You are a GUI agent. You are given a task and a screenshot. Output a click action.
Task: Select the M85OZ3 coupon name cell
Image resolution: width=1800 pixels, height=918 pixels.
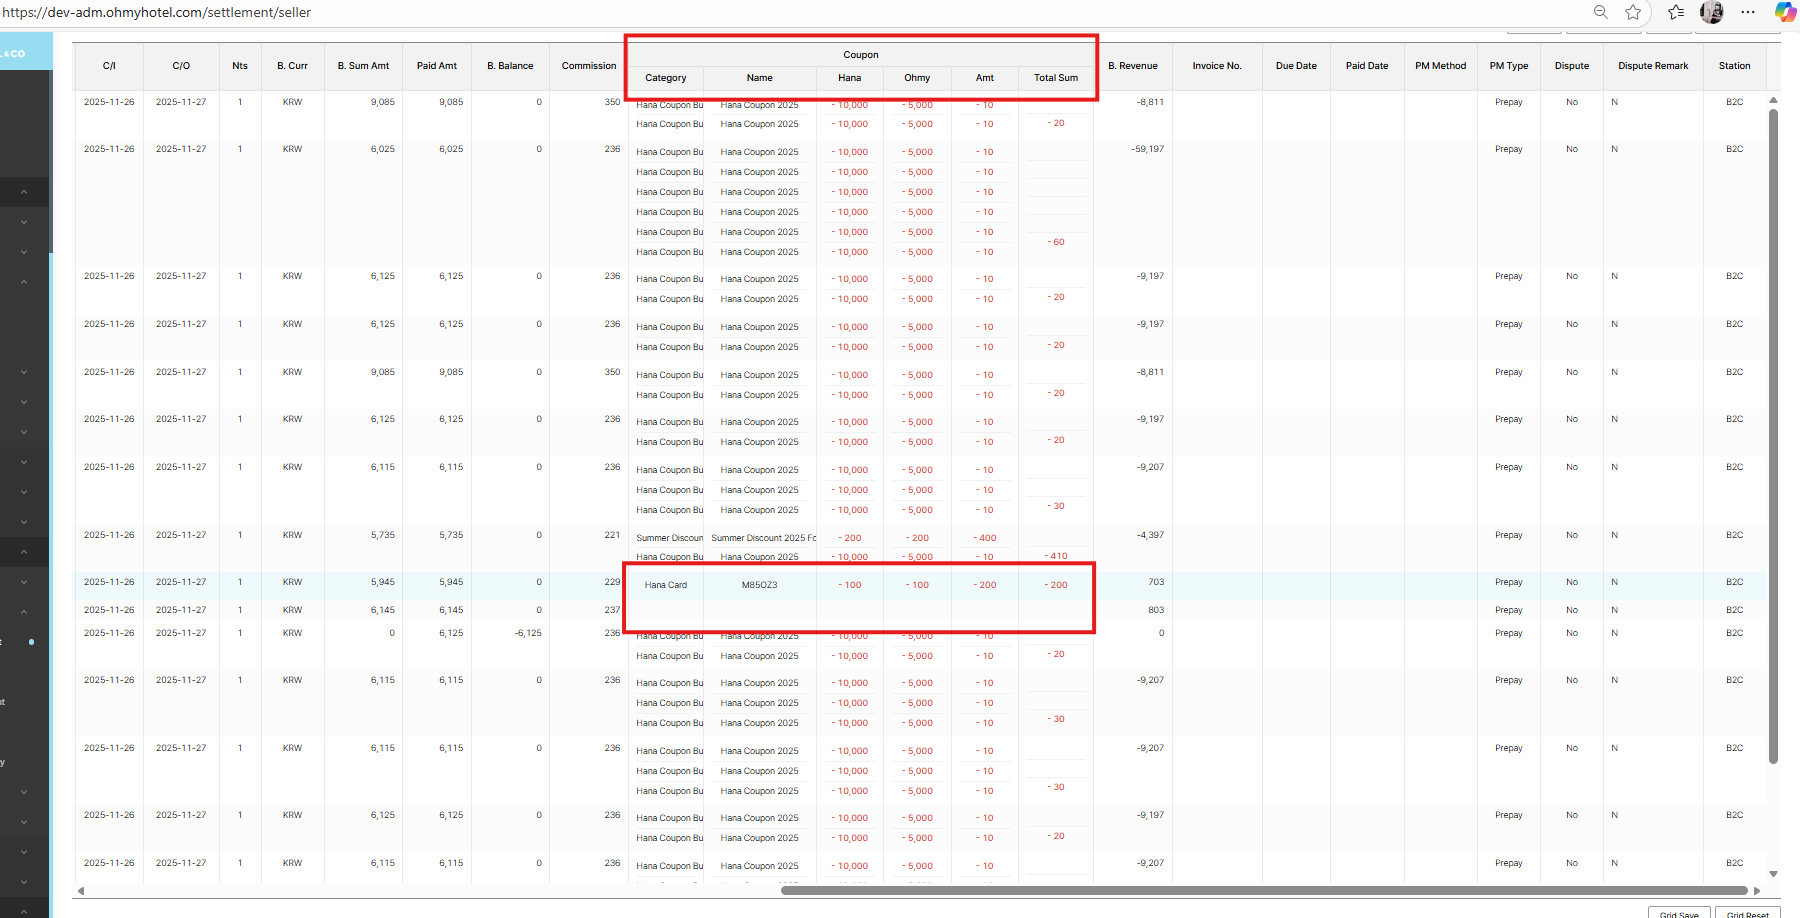point(759,585)
